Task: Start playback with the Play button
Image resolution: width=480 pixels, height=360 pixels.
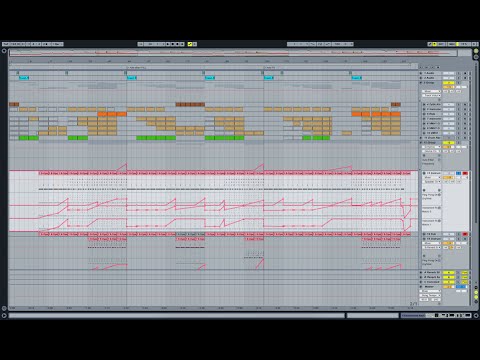Action: point(168,44)
